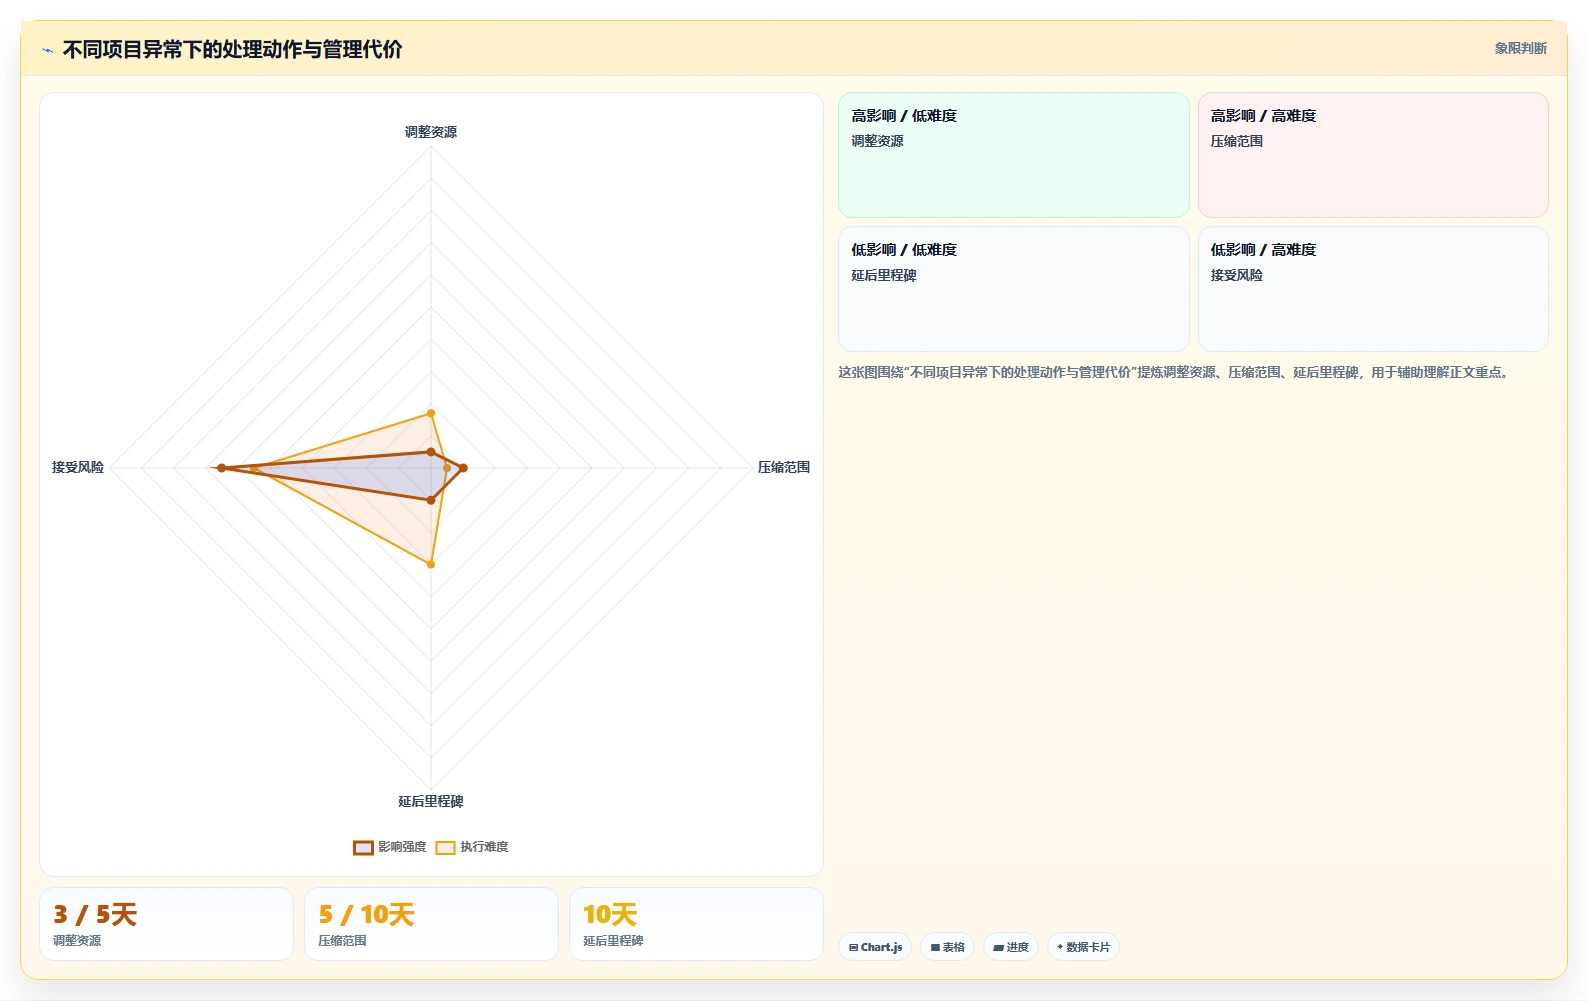Select the 低影响 / 低难度 quadrant card

pyautogui.click(x=1014, y=289)
